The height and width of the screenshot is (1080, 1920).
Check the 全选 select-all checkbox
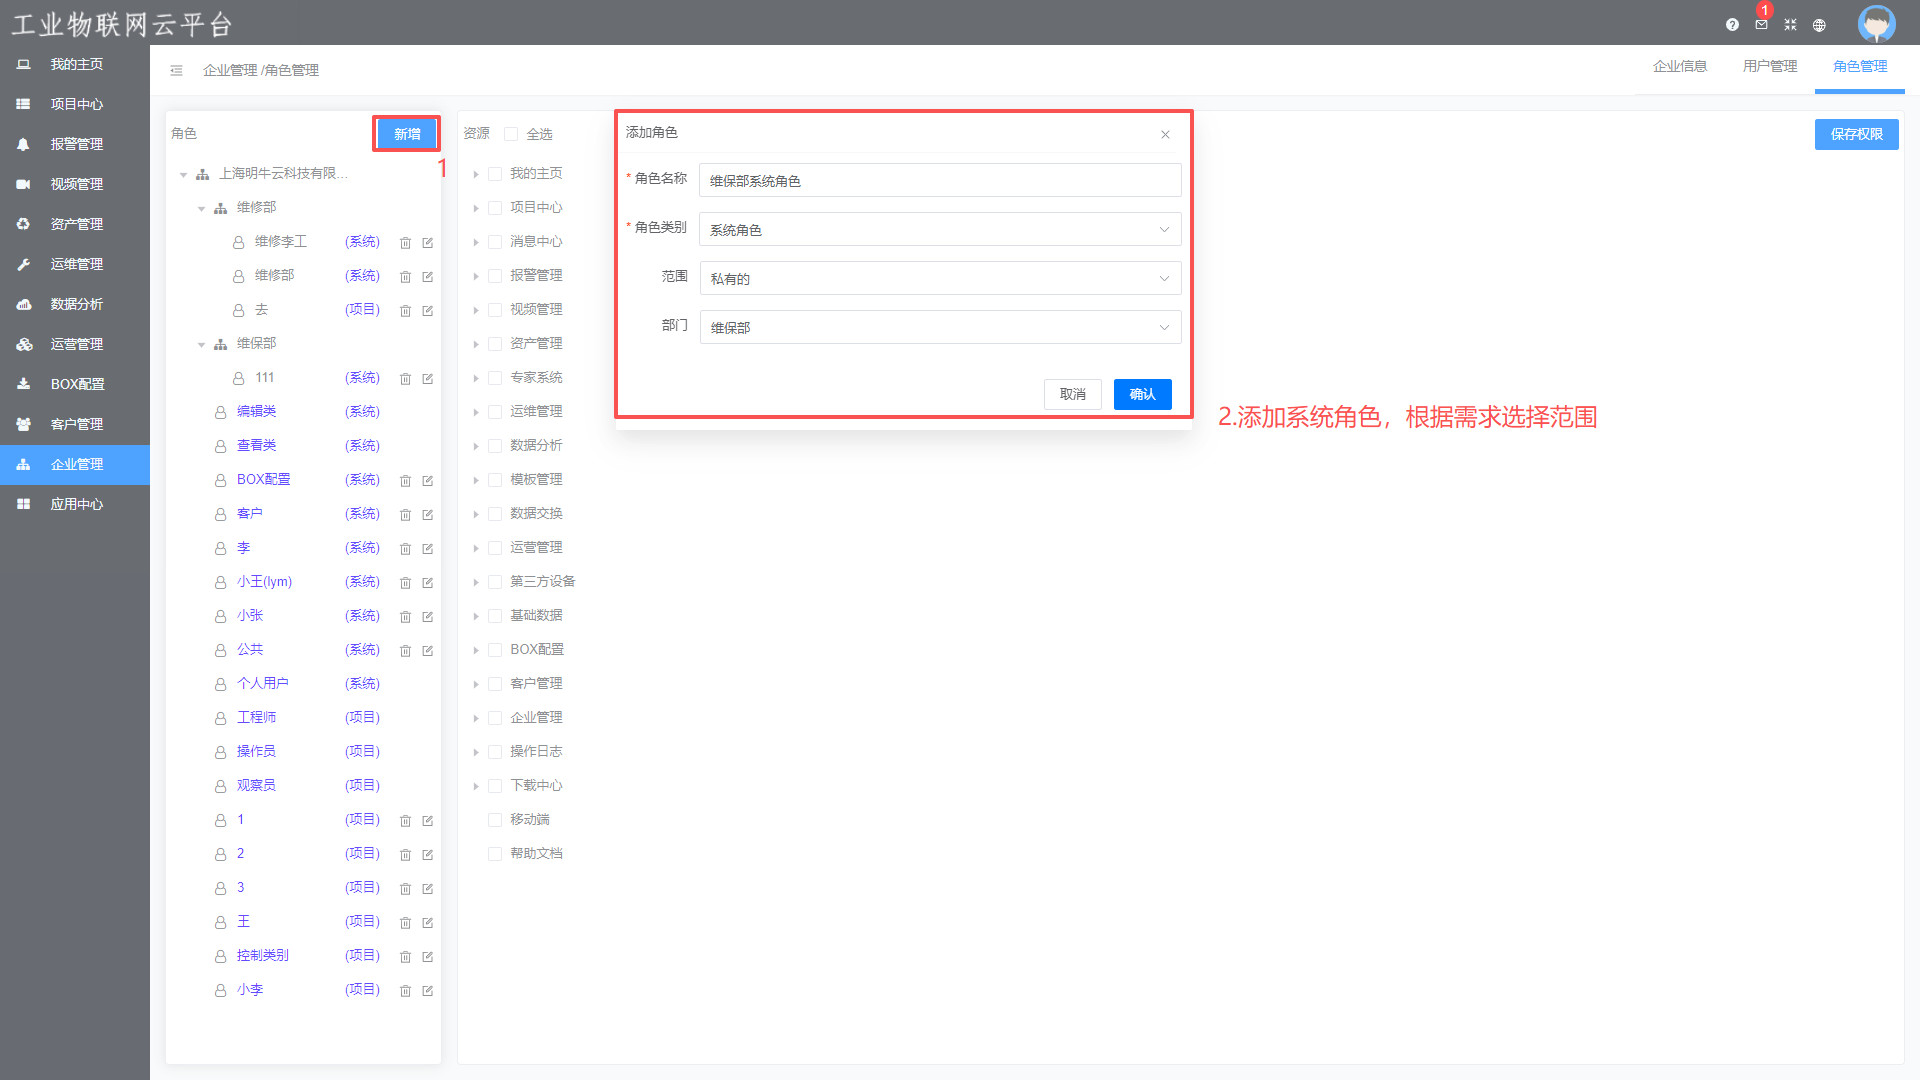click(x=511, y=134)
